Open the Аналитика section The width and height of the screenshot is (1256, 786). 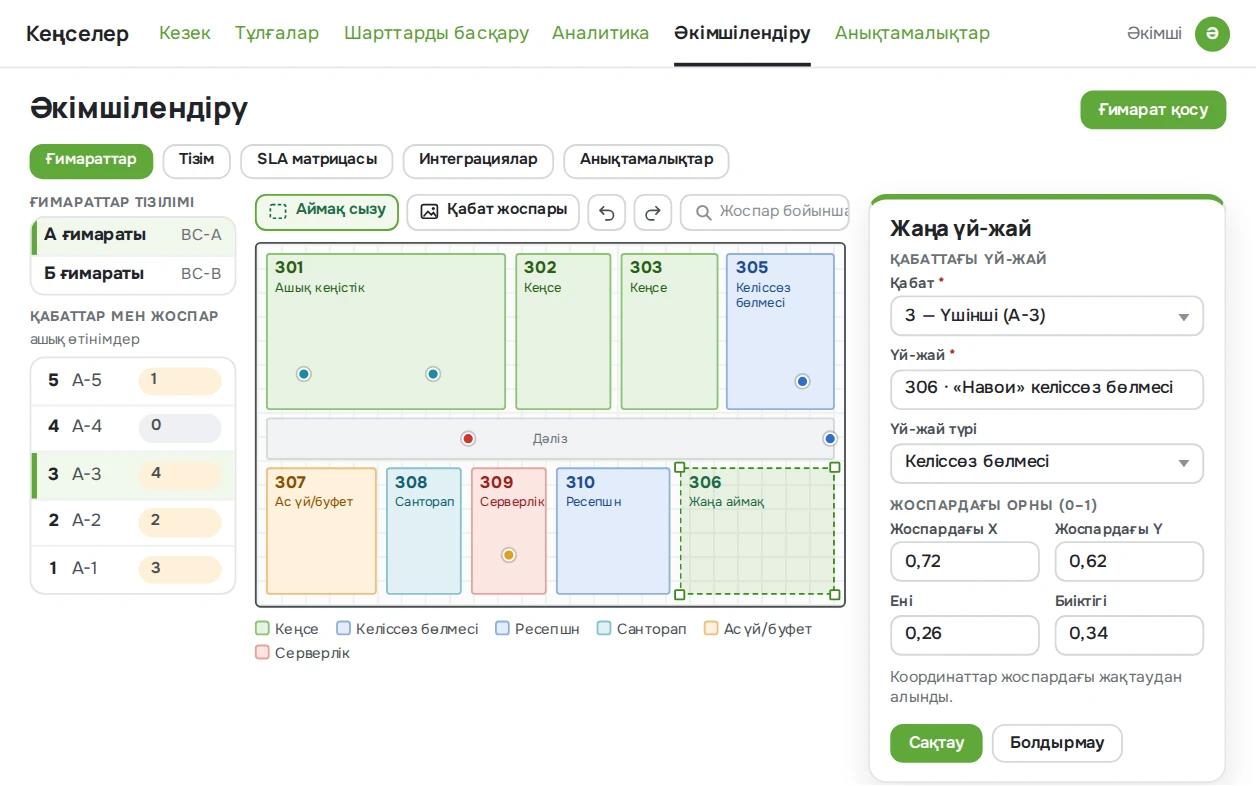click(601, 34)
